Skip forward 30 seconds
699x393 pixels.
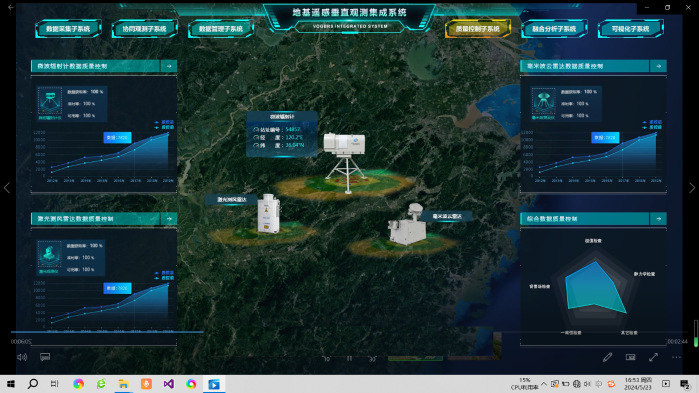pos(372,358)
